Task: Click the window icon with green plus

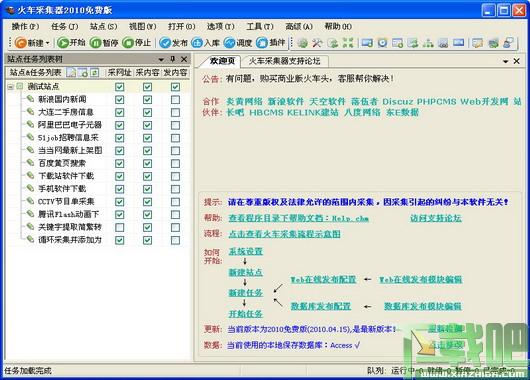Action: click(x=398, y=43)
